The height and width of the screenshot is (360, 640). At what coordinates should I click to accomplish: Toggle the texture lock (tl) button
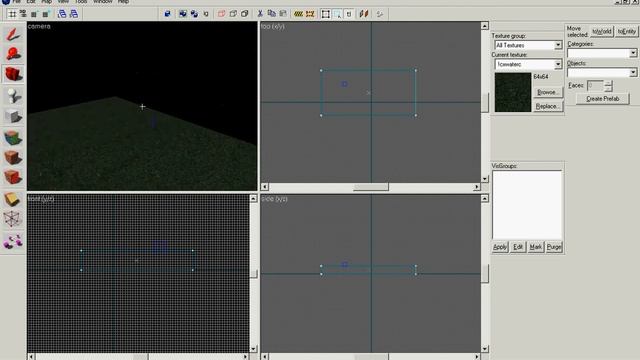[x=349, y=14]
